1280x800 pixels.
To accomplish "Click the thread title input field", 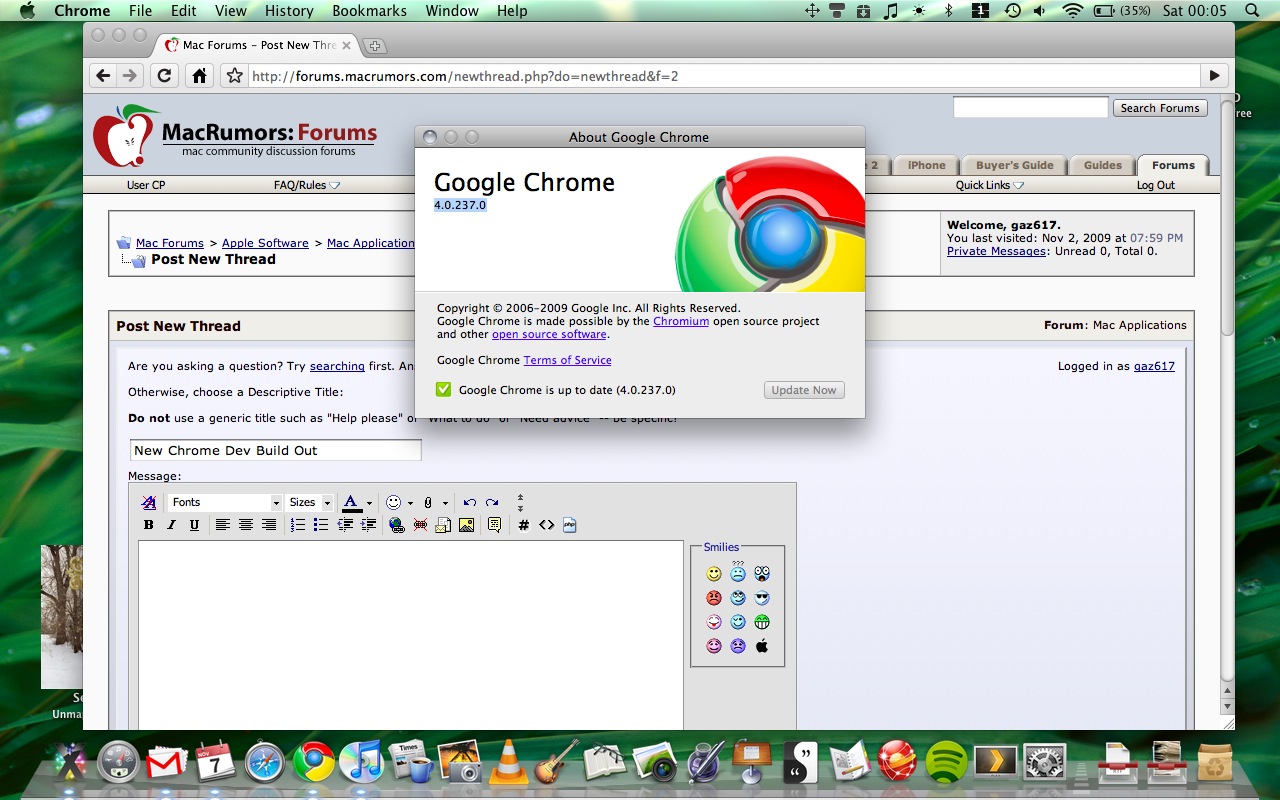I will 276,450.
